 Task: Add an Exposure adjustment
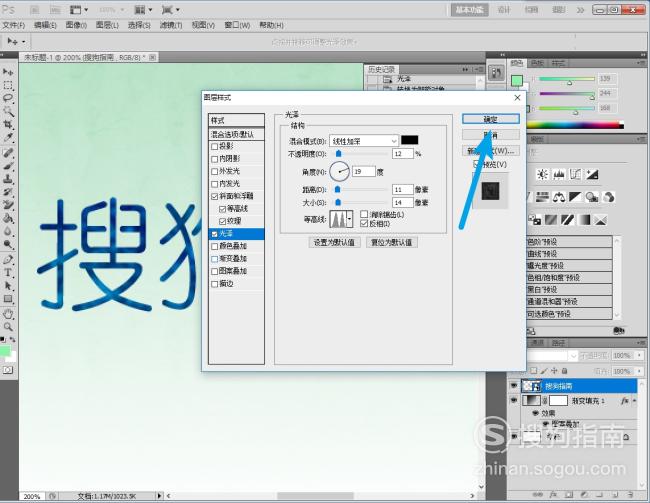point(592,174)
